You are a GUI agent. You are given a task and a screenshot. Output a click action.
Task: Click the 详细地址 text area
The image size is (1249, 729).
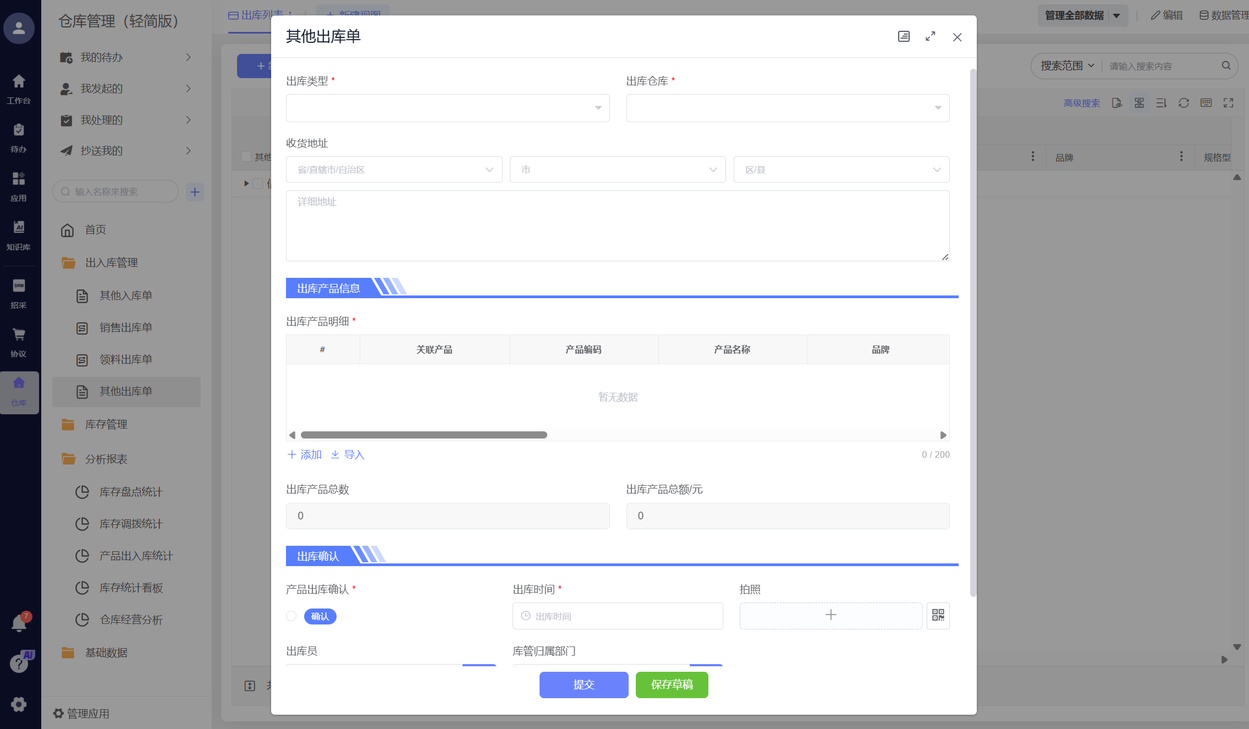pos(617,226)
